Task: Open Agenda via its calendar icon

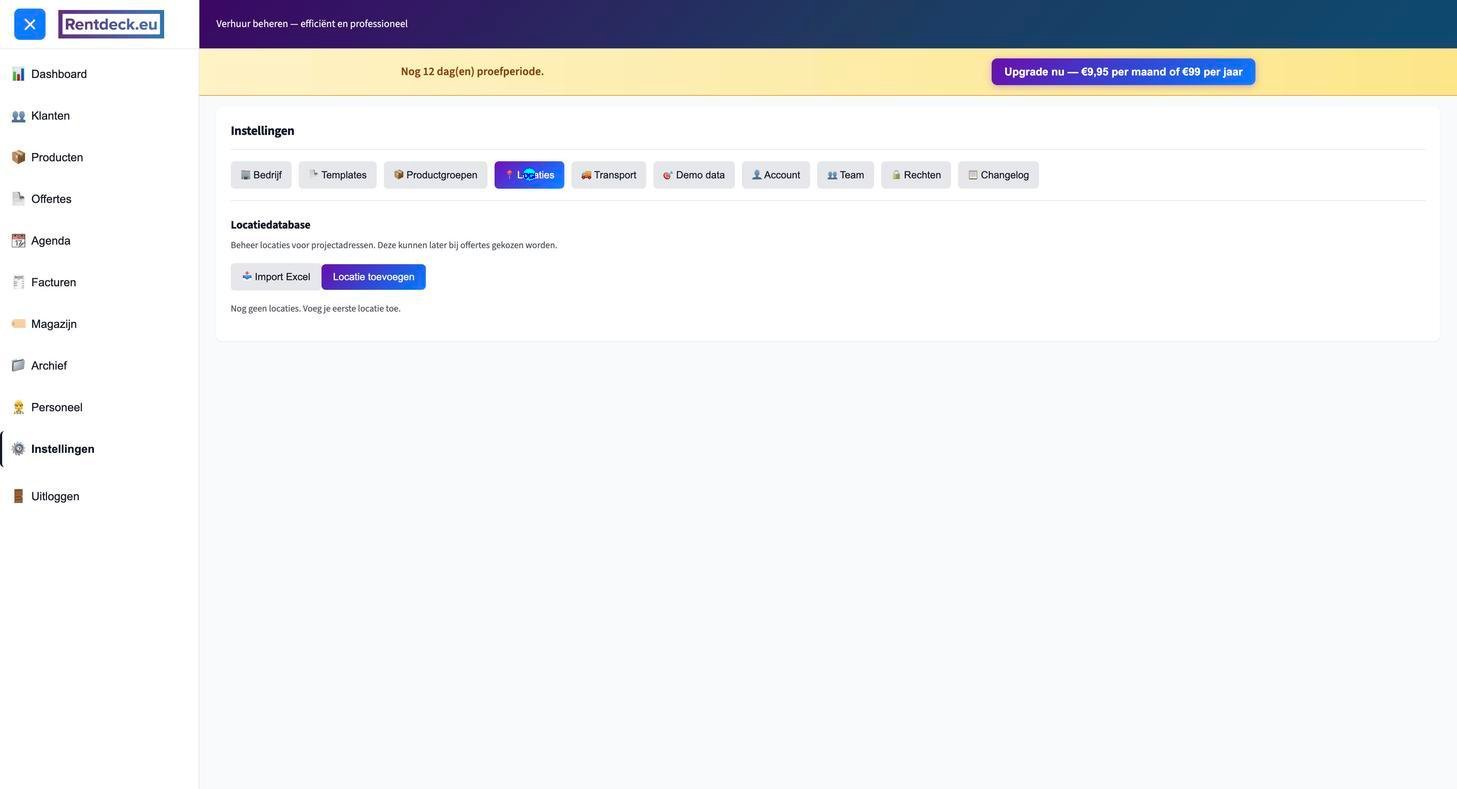Action: tap(18, 241)
